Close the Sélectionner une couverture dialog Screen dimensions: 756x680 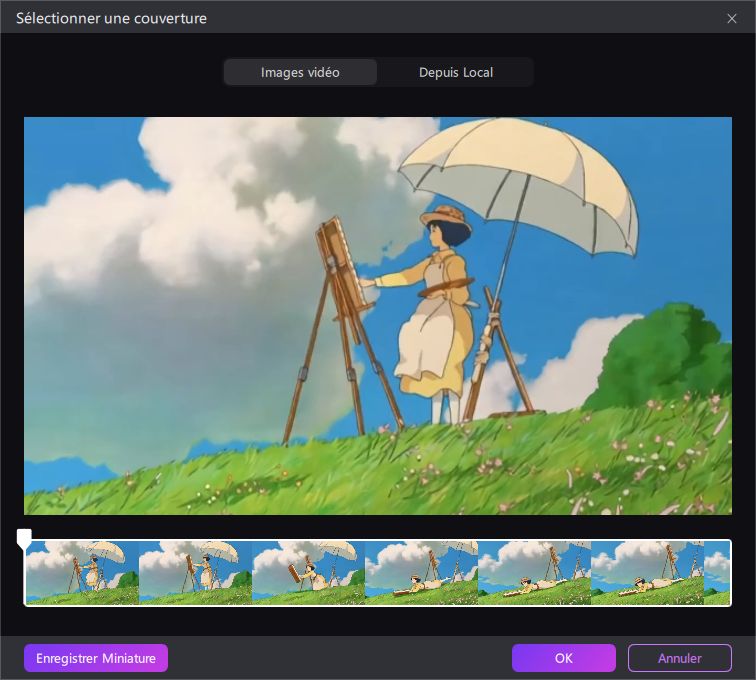pos(732,18)
